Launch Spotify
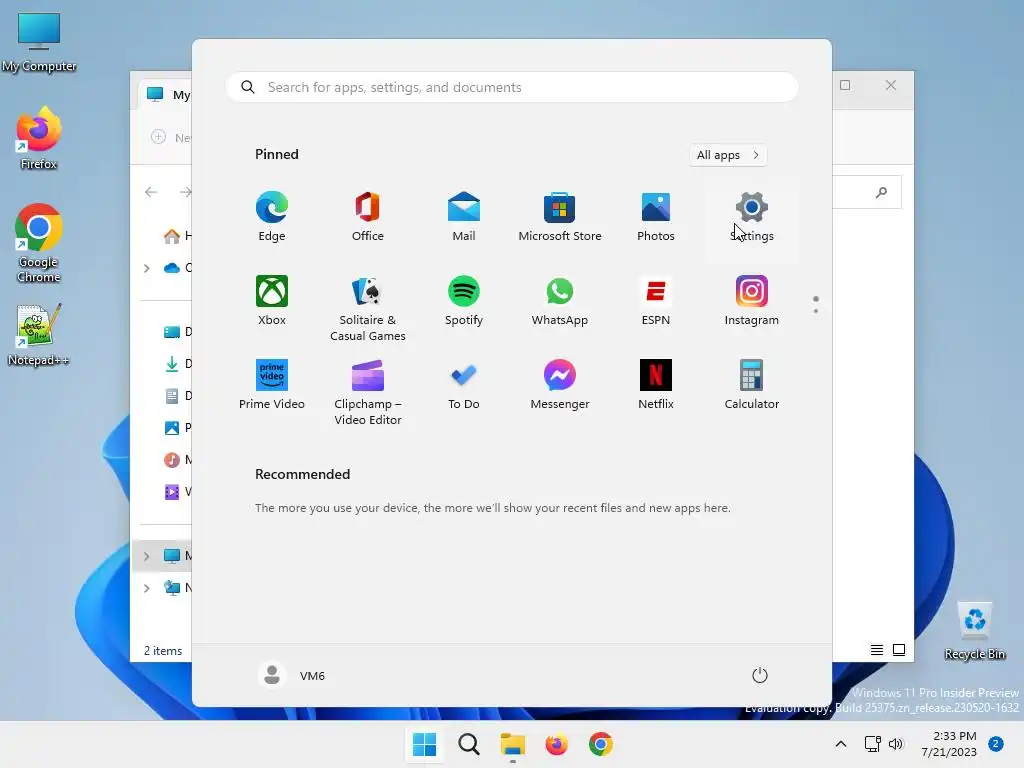The height and width of the screenshot is (768, 1024). click(x=464, y=300)
